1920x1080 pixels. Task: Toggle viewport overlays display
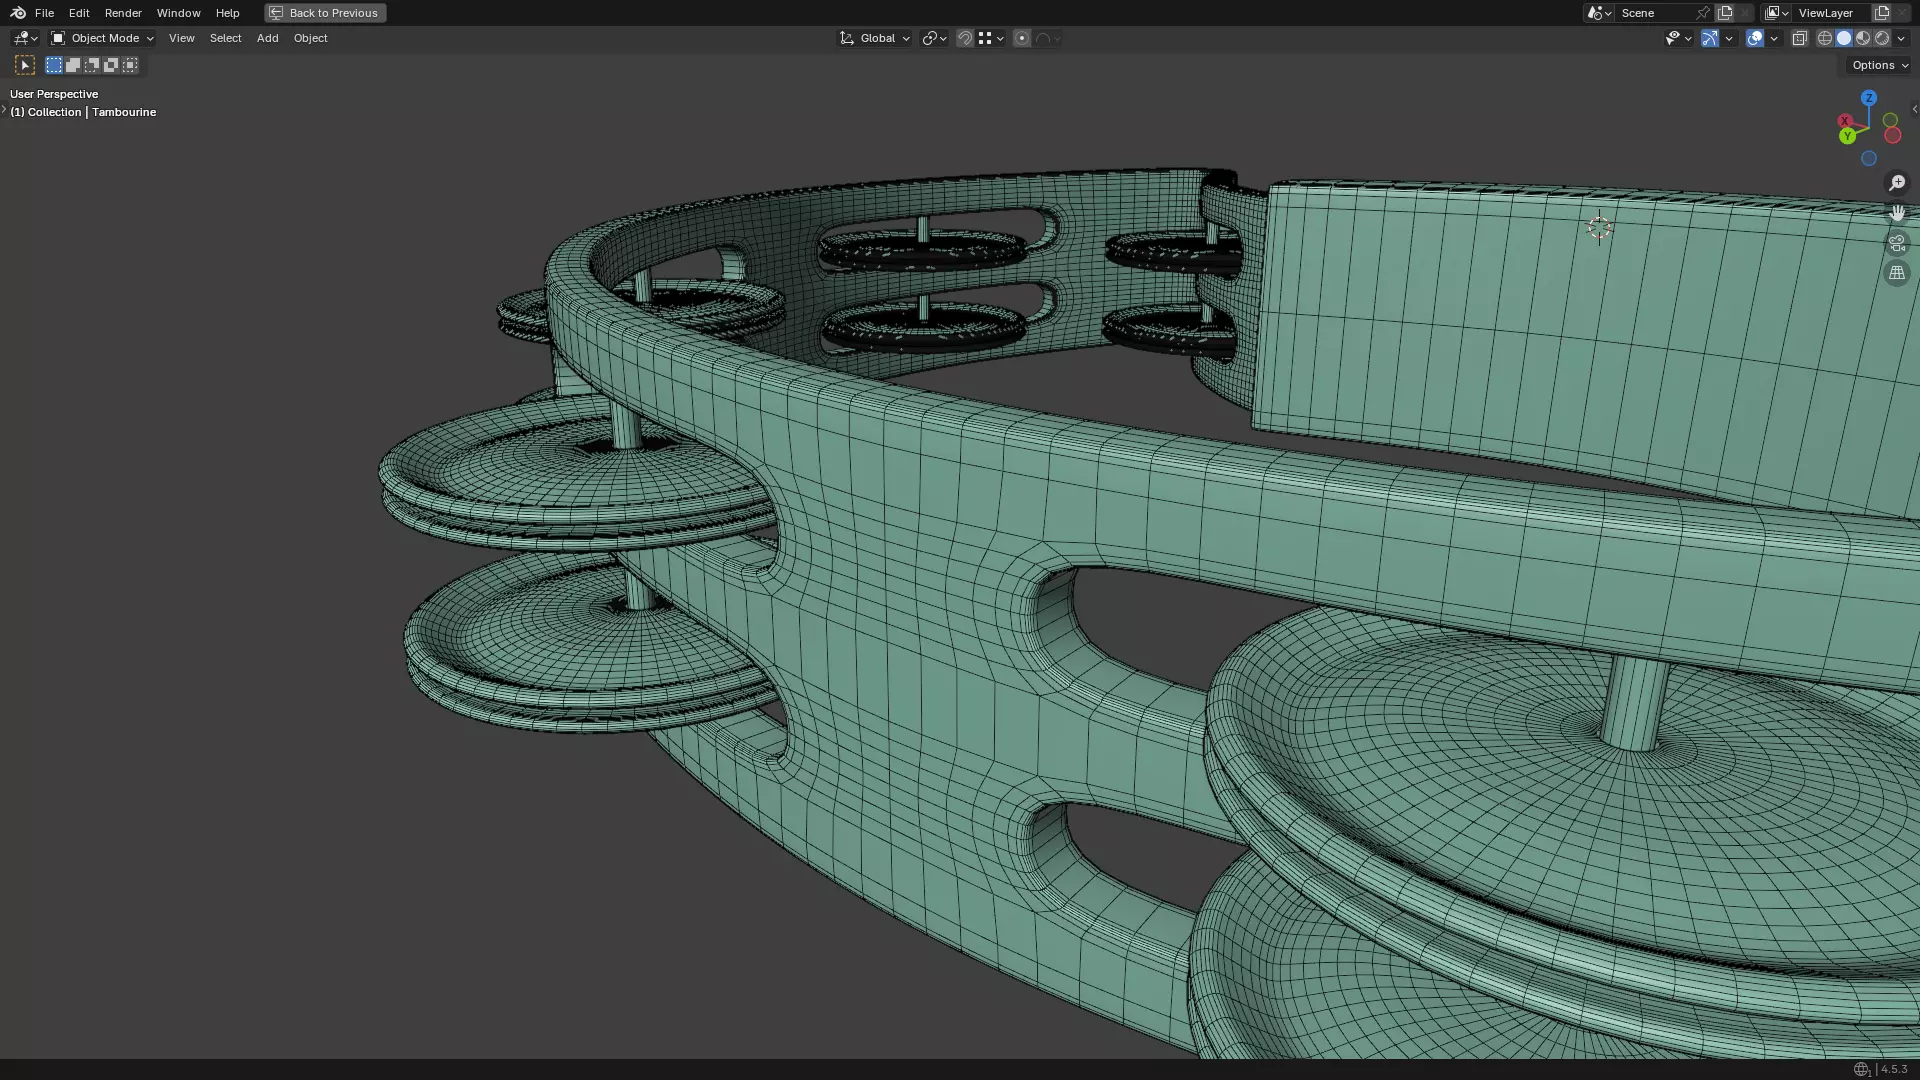[1755, 38]
